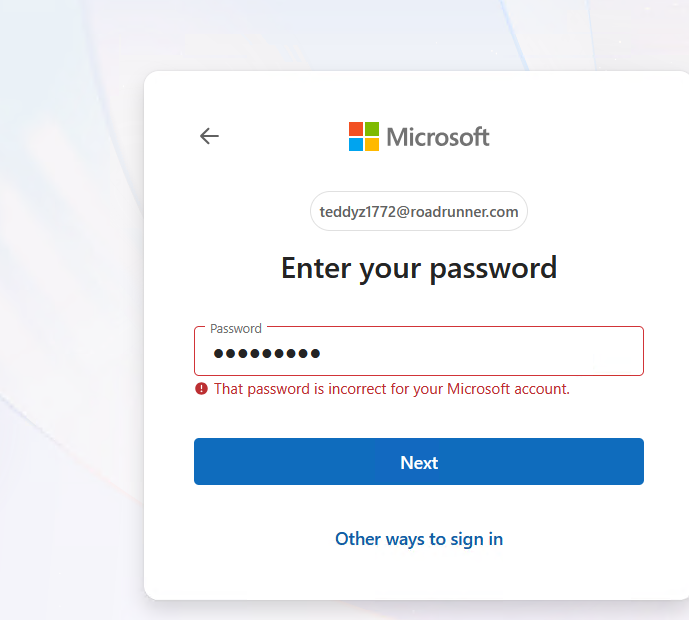Click the blue square of Microsoft logo

click(356, 144)
